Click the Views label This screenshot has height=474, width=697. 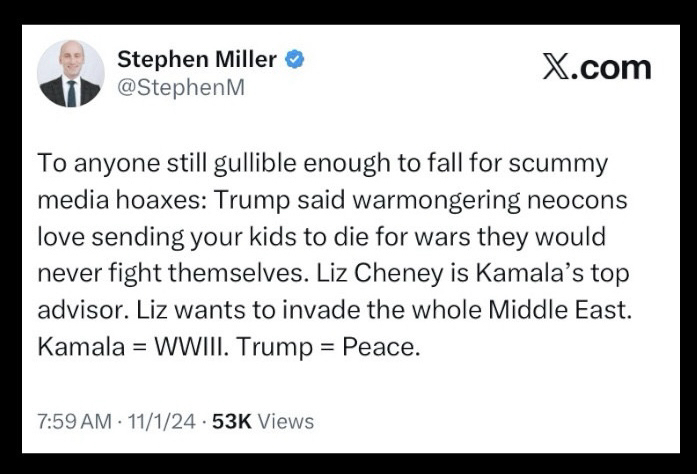[286, 421]
